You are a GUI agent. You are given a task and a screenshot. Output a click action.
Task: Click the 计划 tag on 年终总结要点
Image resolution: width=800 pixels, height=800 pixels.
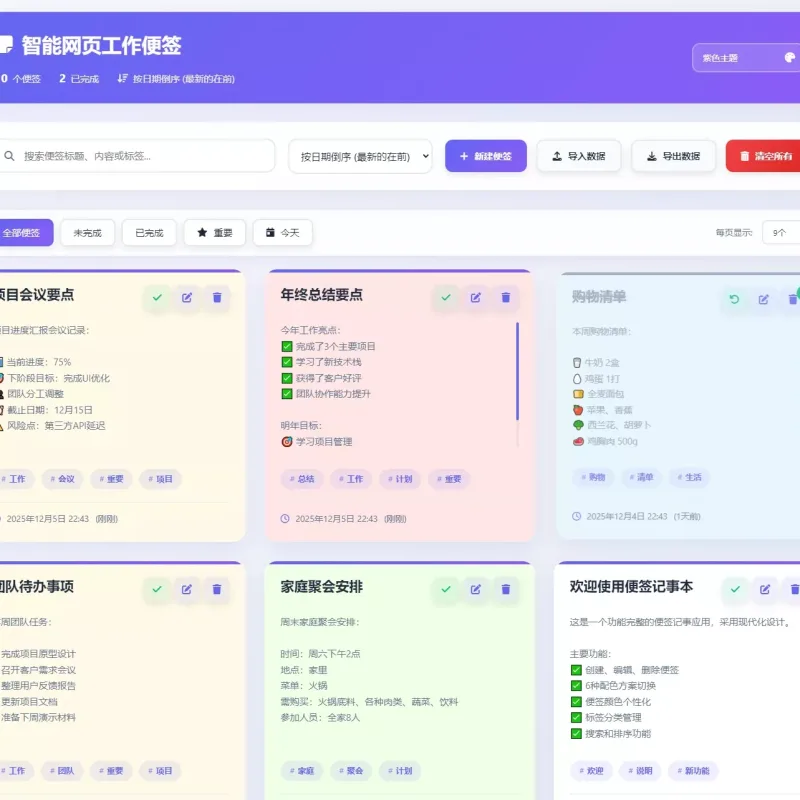(400, 479)
